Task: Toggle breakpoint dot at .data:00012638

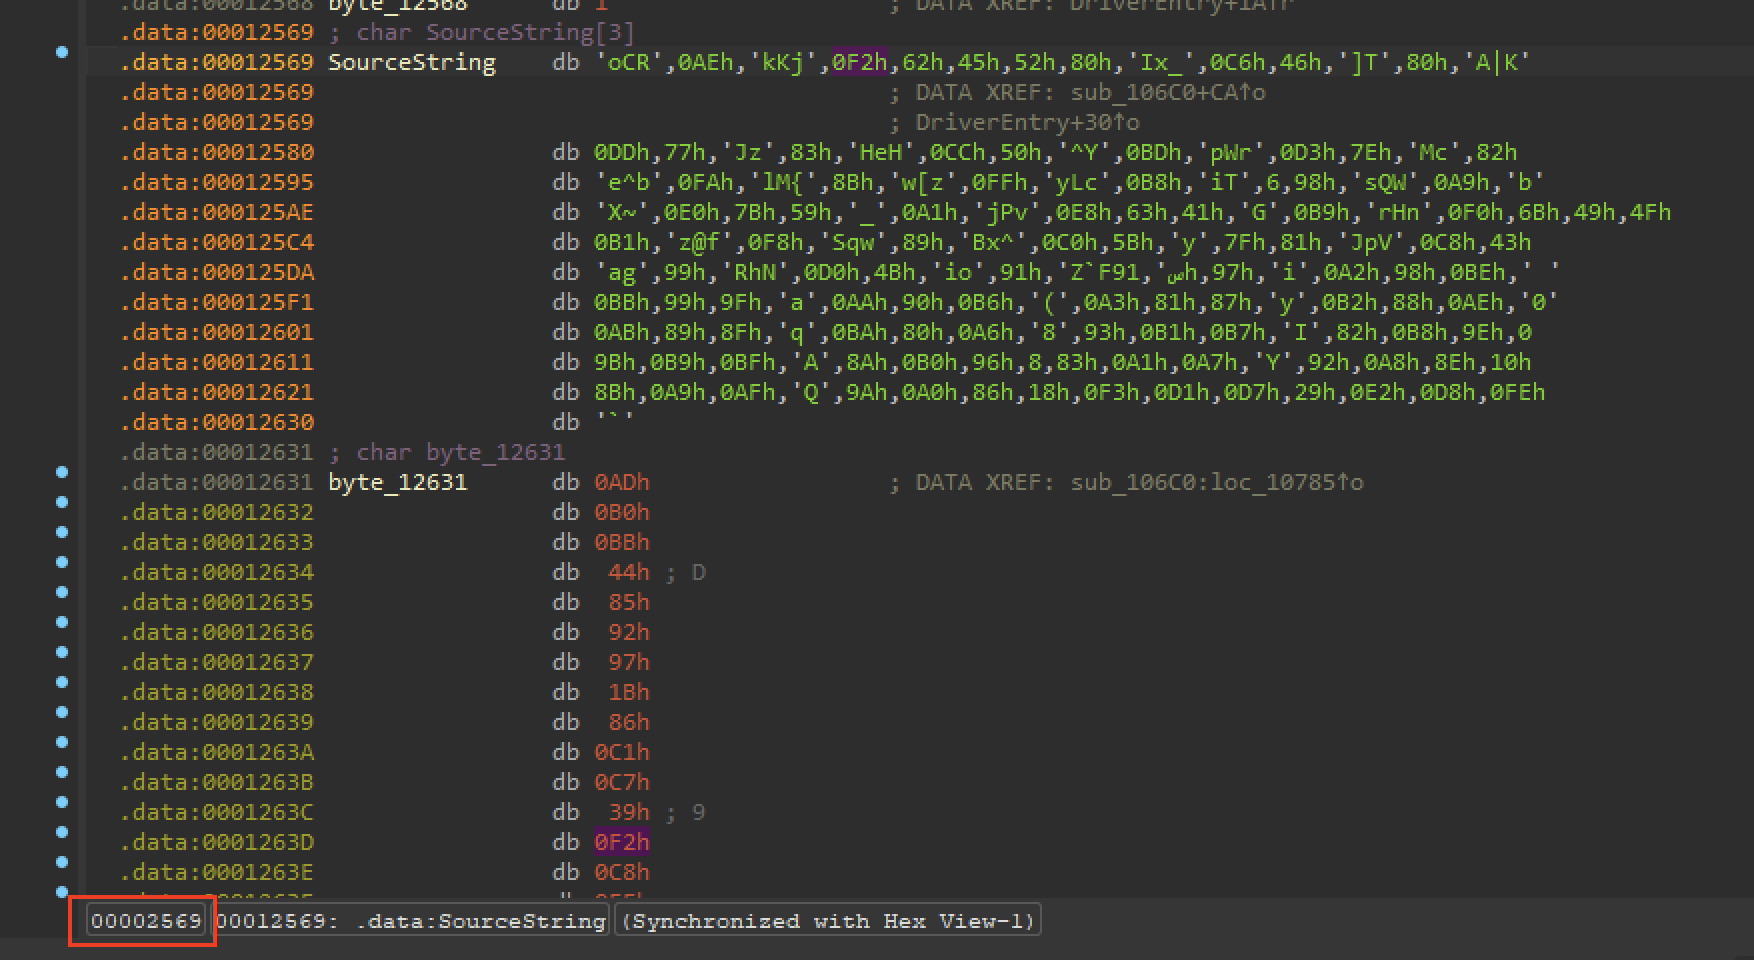Action: (x=62, y=681)
